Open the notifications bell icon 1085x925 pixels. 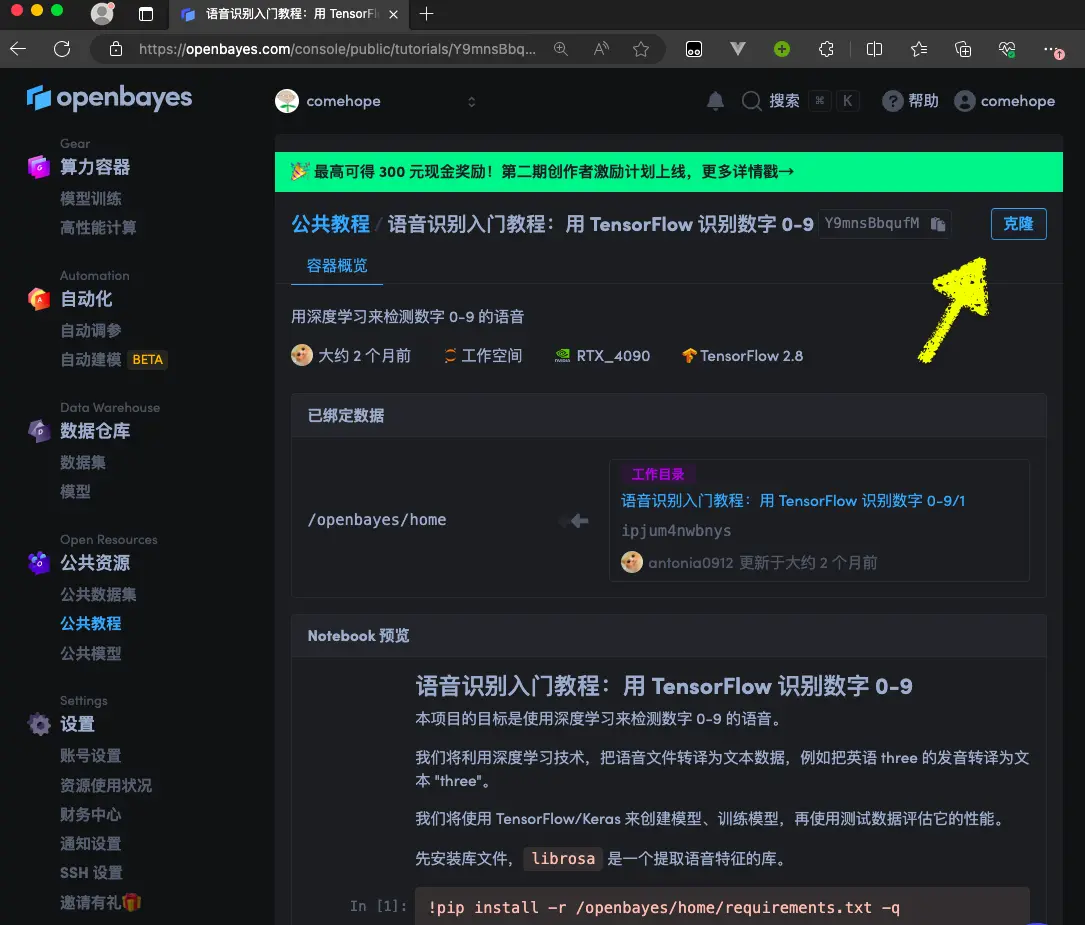pos(716,100)
